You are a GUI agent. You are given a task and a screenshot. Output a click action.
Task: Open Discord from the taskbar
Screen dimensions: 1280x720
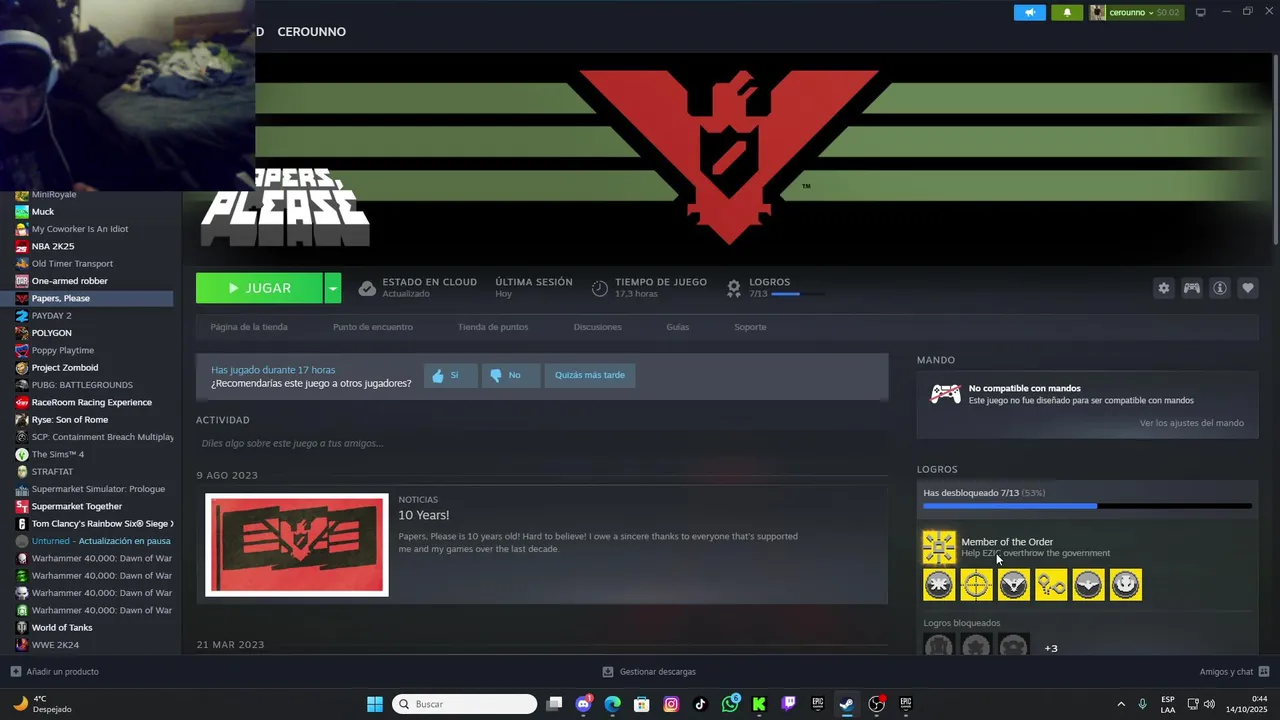[583, 704]
